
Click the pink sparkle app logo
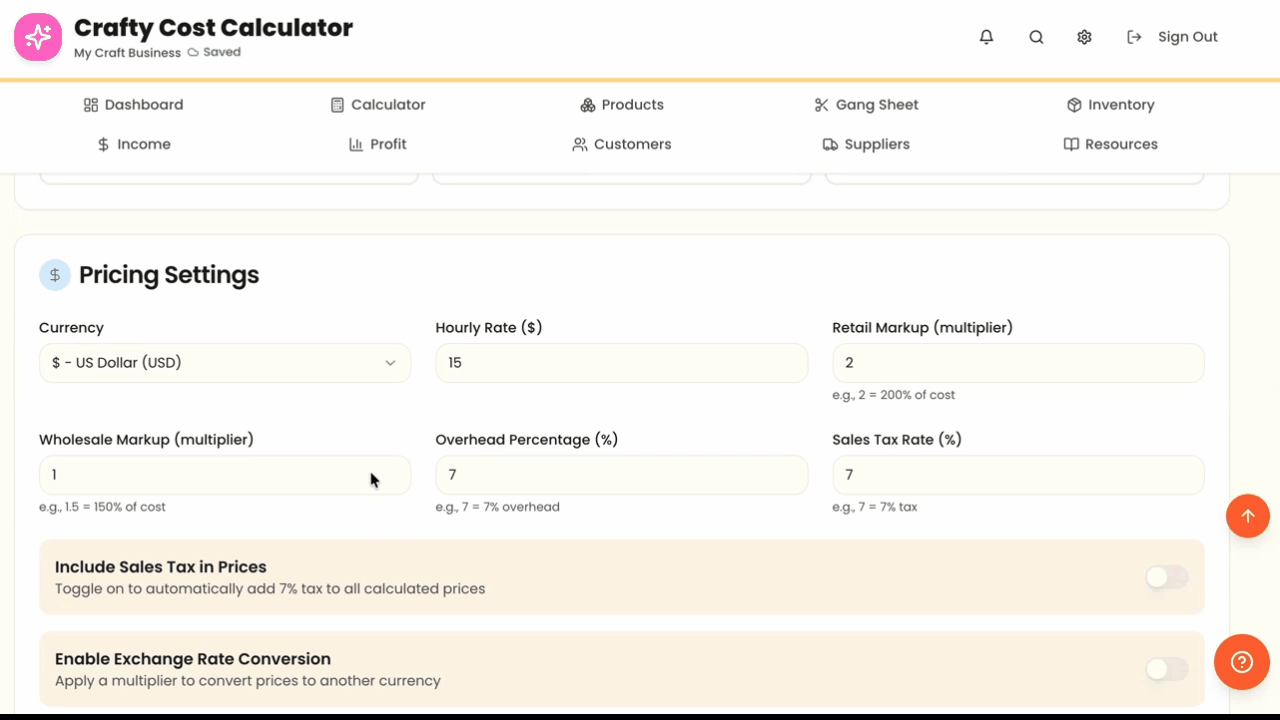click(38, 37)
